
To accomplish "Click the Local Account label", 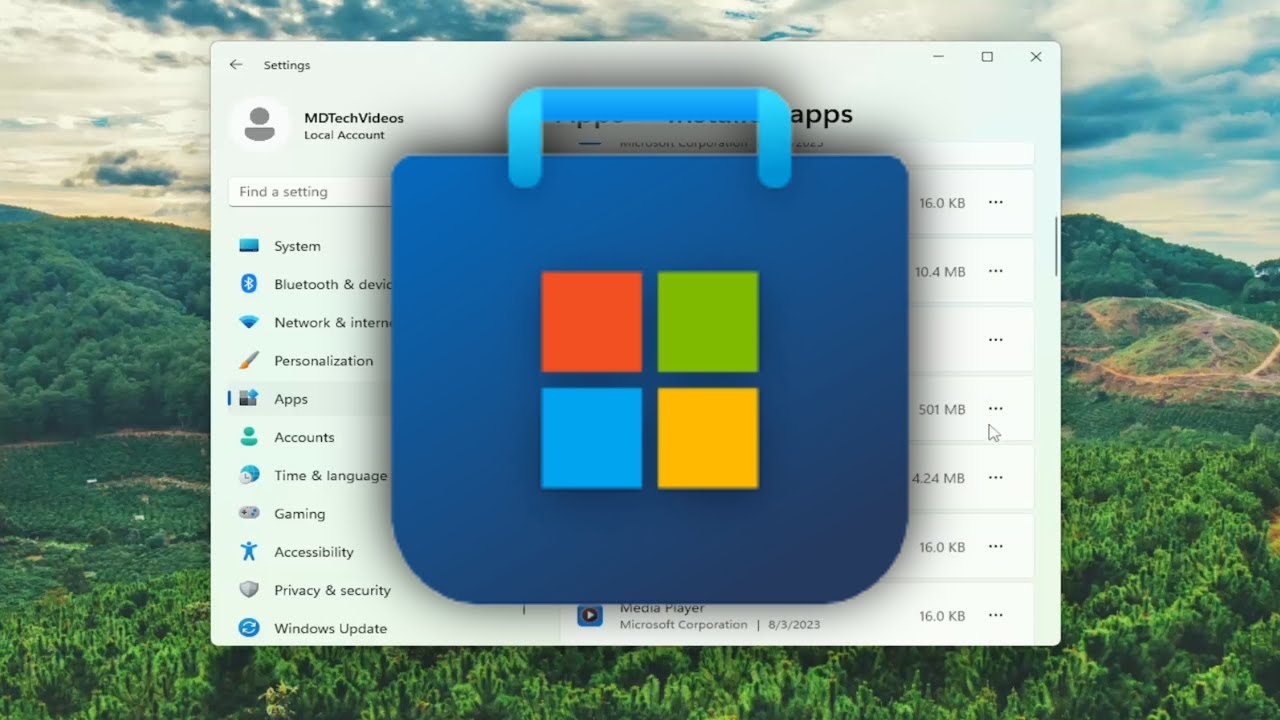I will pyautogui.click(x=344, y=135).
